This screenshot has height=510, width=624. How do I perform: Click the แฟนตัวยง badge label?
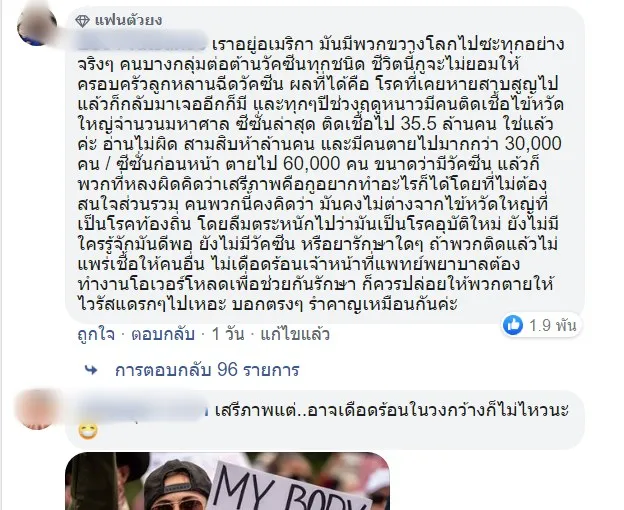click(129, 21)
